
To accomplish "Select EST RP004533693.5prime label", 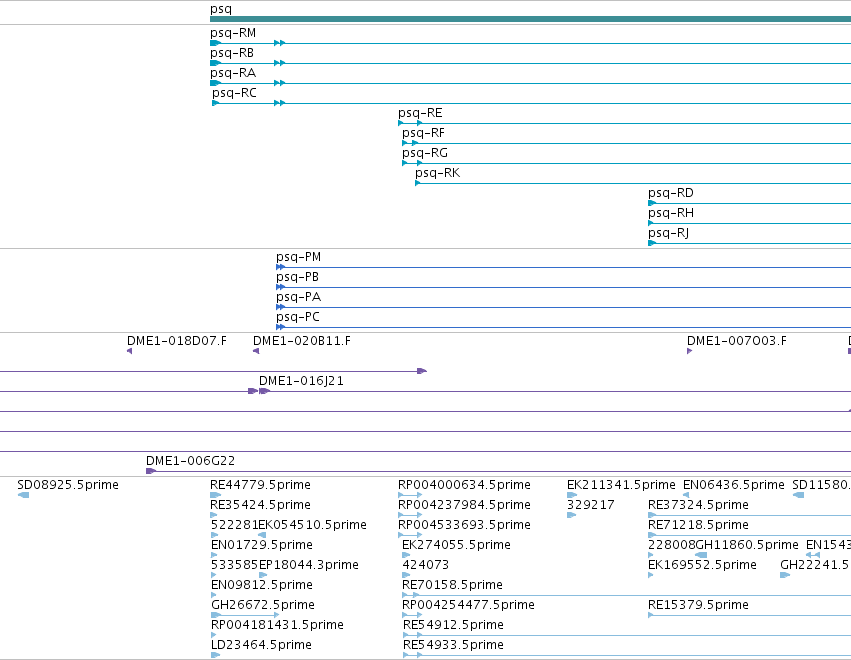I will [464, 525].
